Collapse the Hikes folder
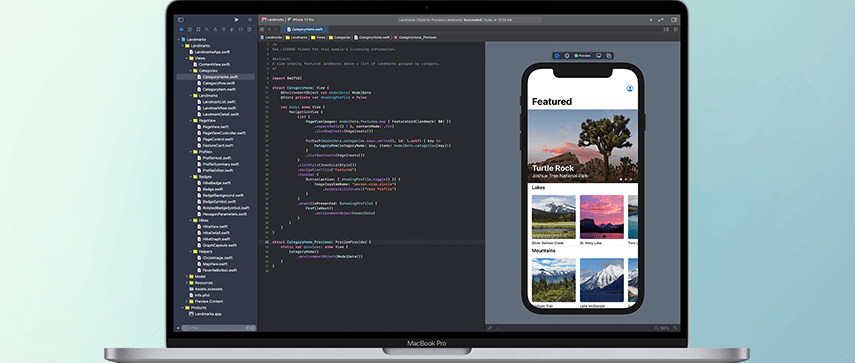 [x=191, y=220]
